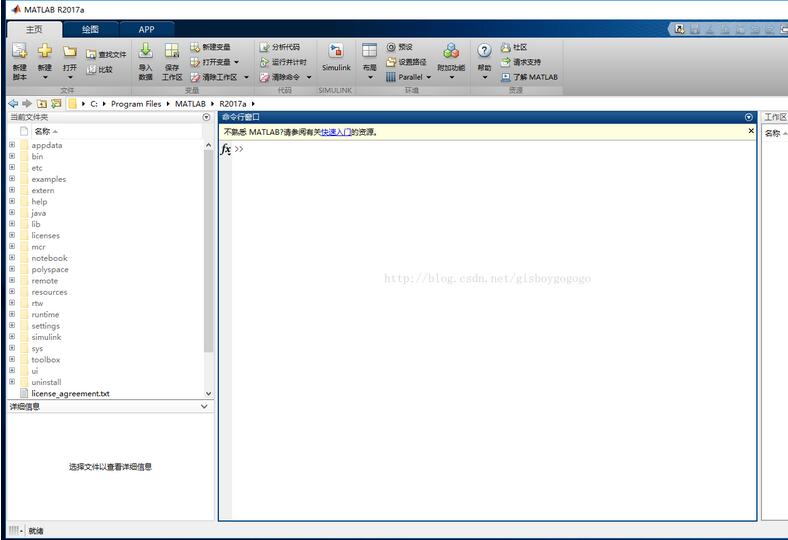Select the runtime folder
The height and width of the screenshot is (540, 788).
45,314
